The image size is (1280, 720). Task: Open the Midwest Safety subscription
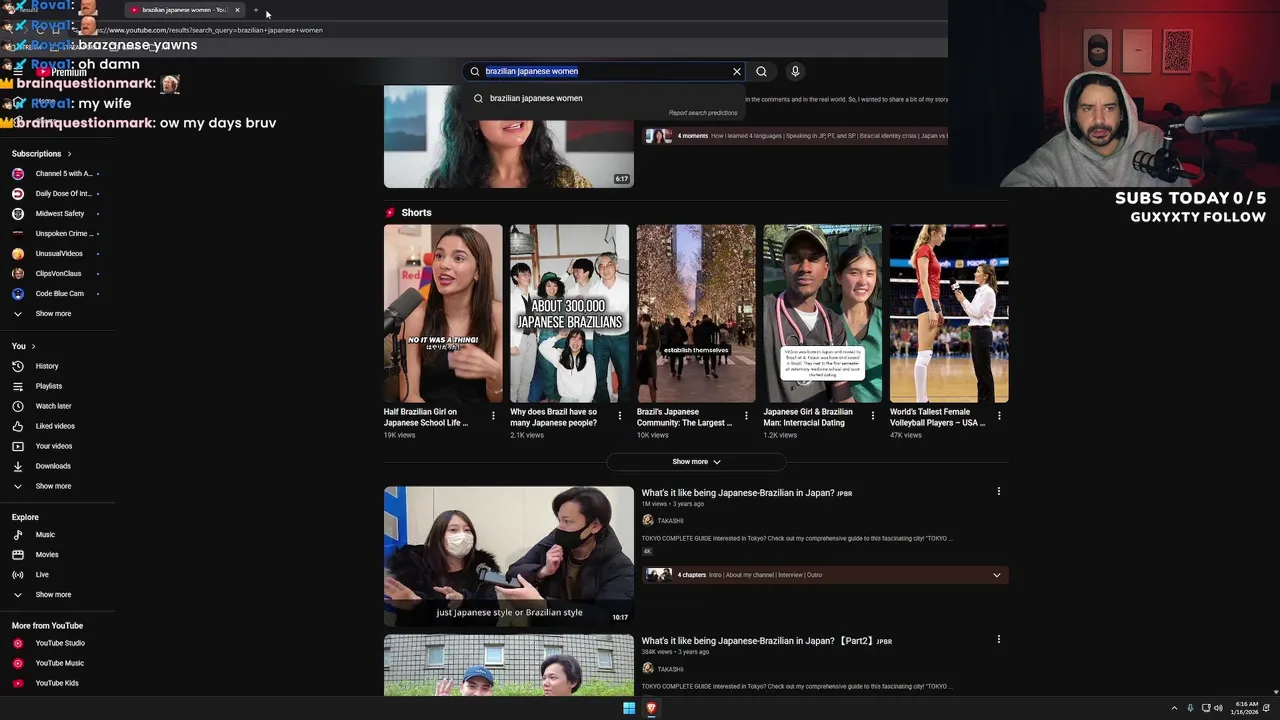[60, 214]
